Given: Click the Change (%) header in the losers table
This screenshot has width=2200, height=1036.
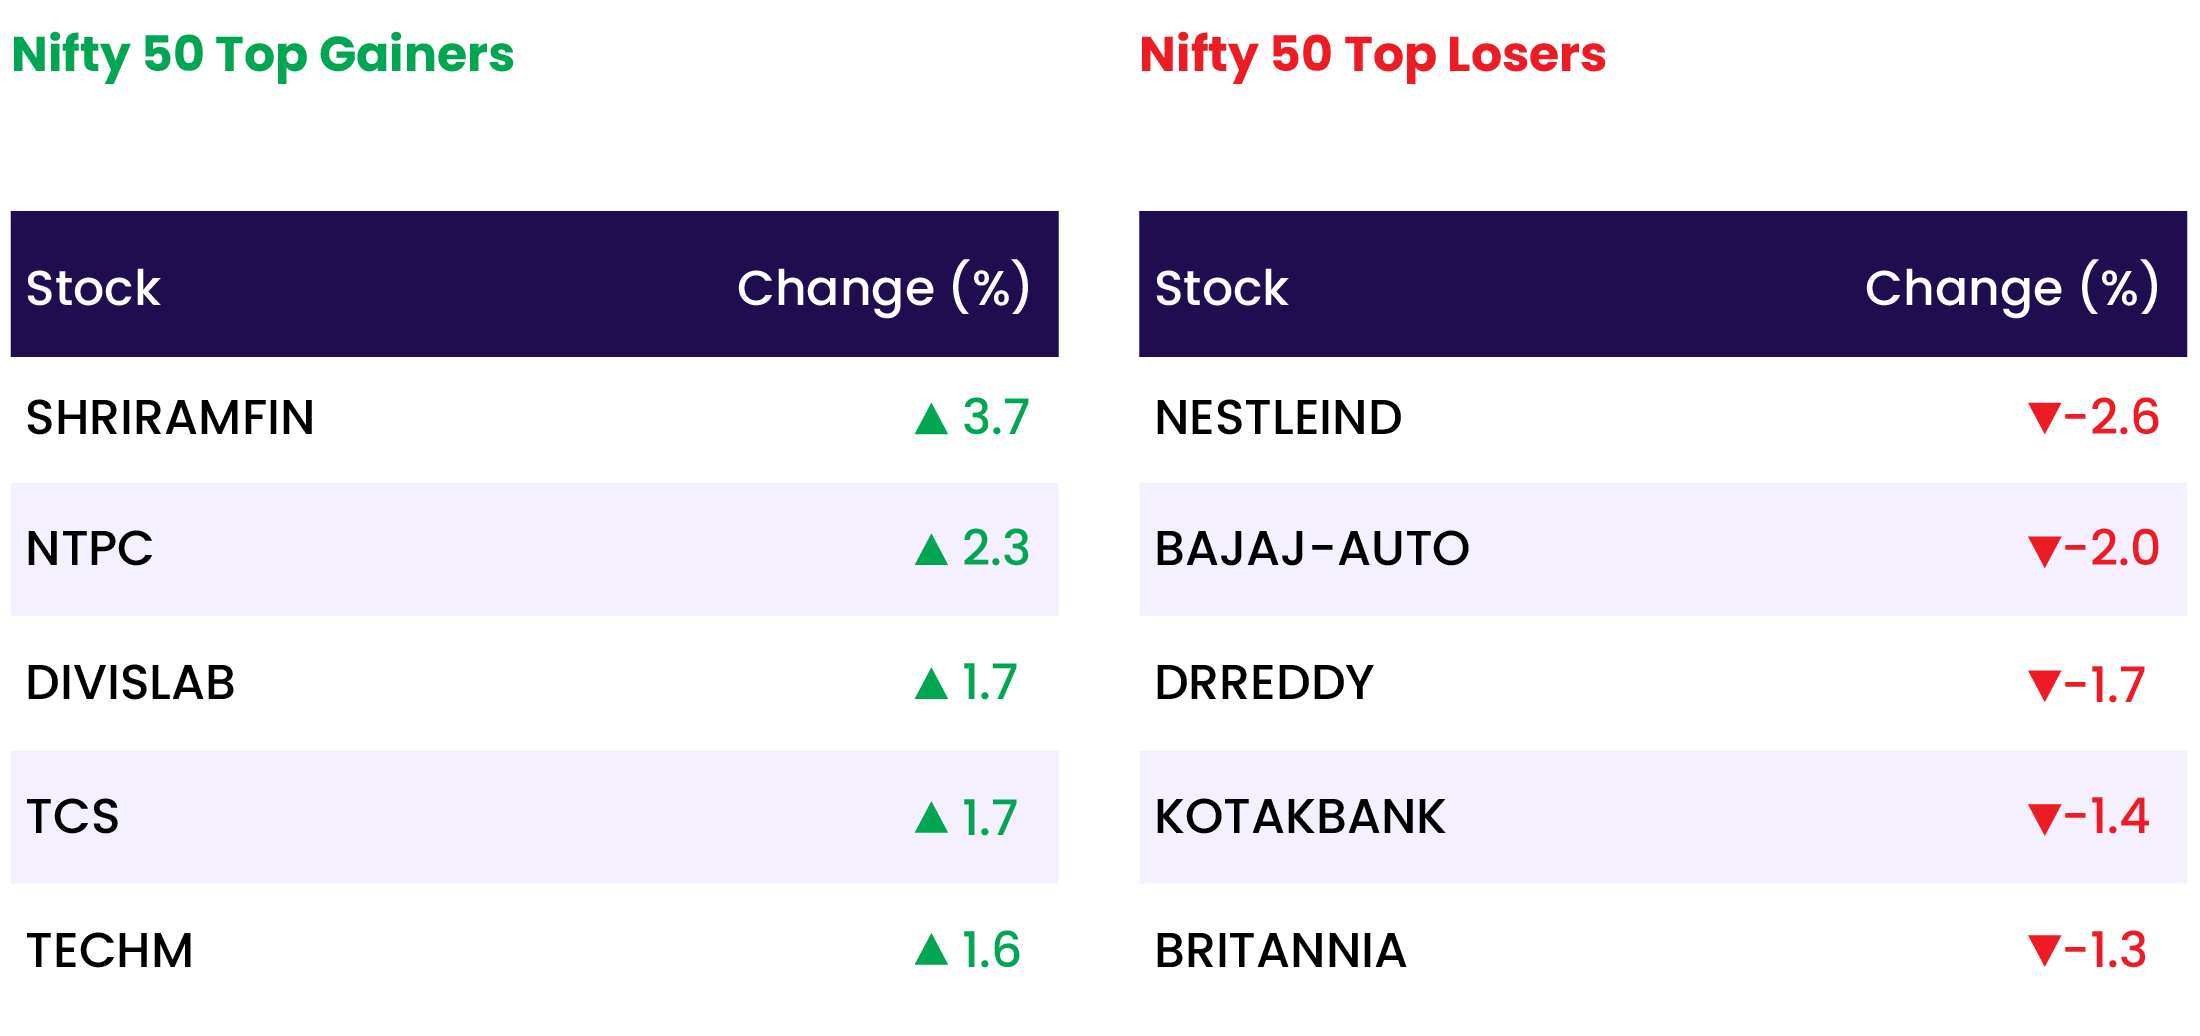Looking at the screenshot, I should (2011, 288).
